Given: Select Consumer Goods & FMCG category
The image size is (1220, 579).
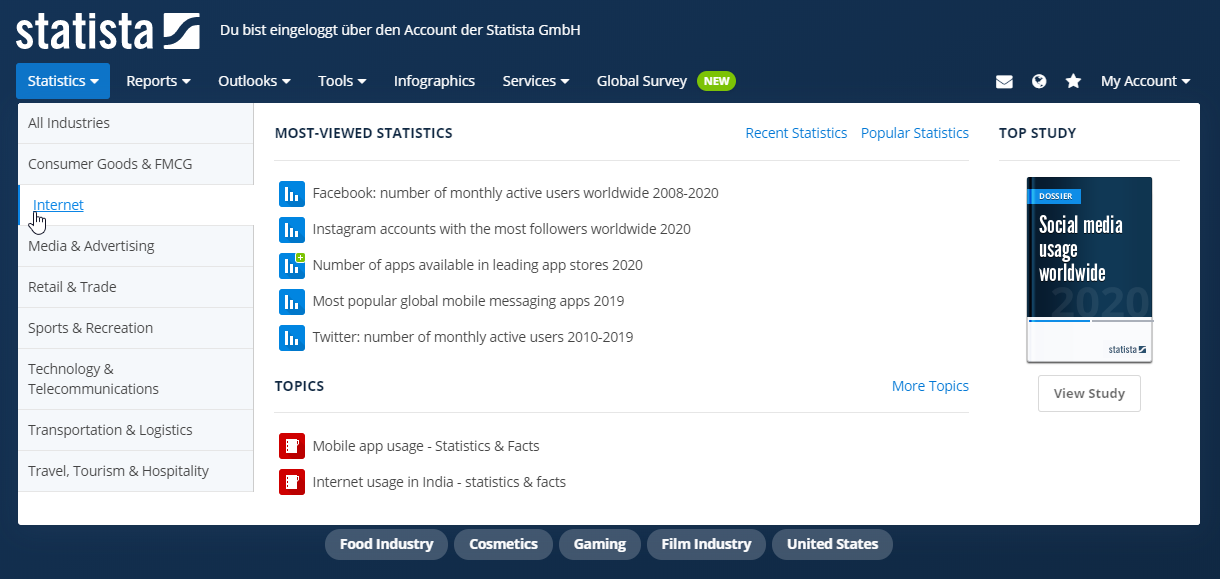Looking at the screenshot, I should (136, 164).
